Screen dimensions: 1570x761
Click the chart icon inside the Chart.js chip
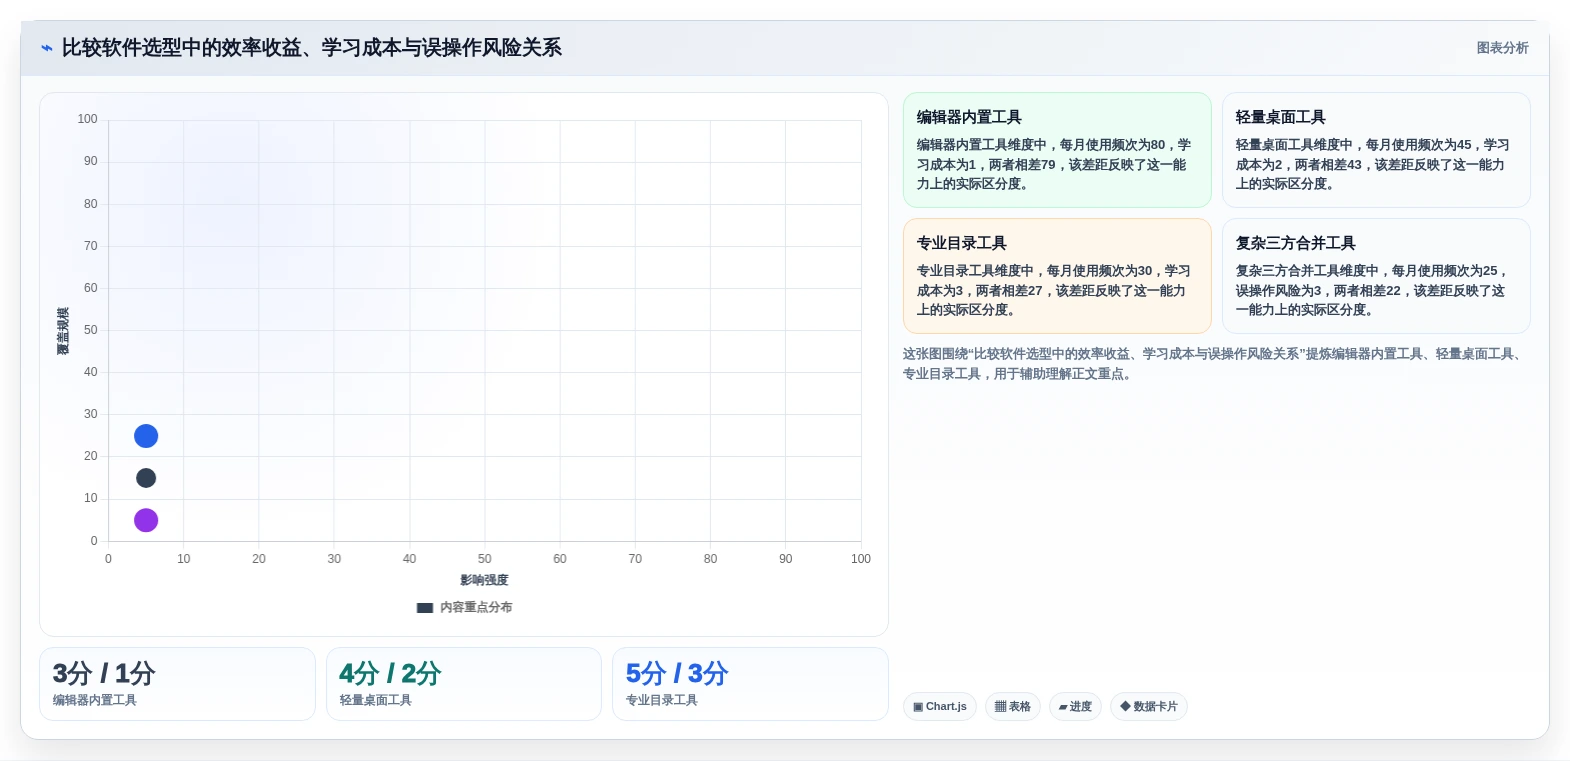[918, 707]
